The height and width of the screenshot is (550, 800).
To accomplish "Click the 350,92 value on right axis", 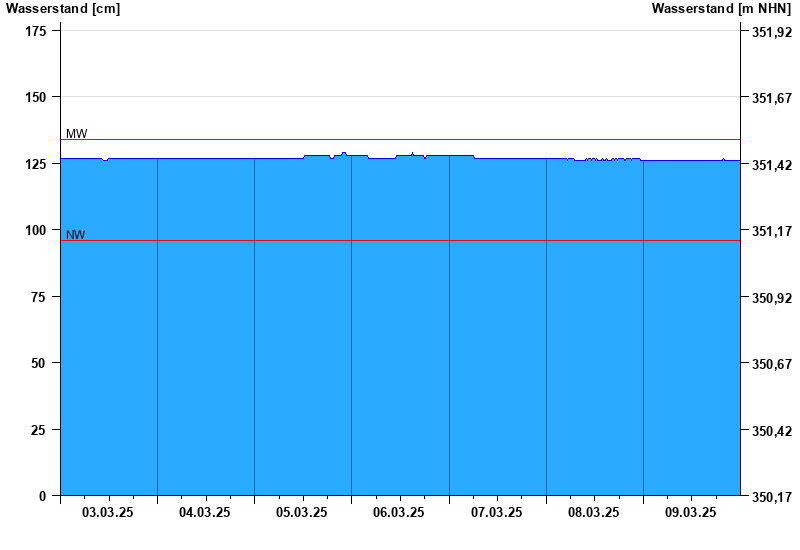I will pyautogui.click(x=772, y=298).
